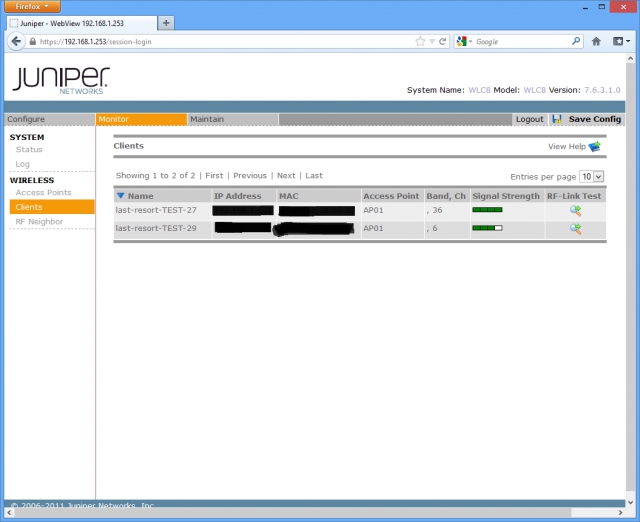Click RF-Link Test column header
Image resolution: width=640 pixels, height=522 pixels.
(x=574, y=196)
